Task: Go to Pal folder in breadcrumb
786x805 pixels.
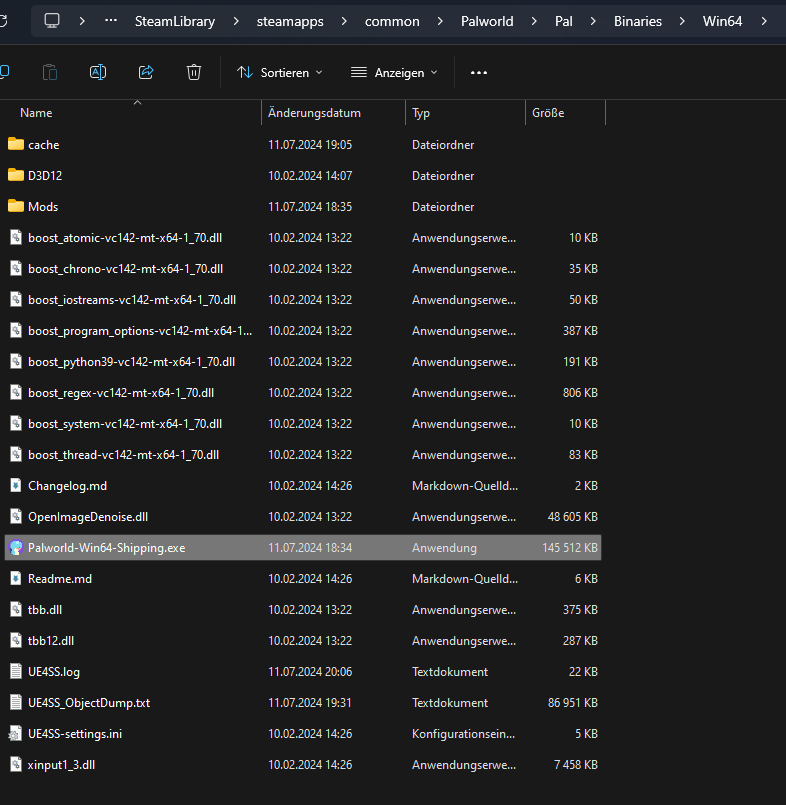Action: click(x=563, y=21)
